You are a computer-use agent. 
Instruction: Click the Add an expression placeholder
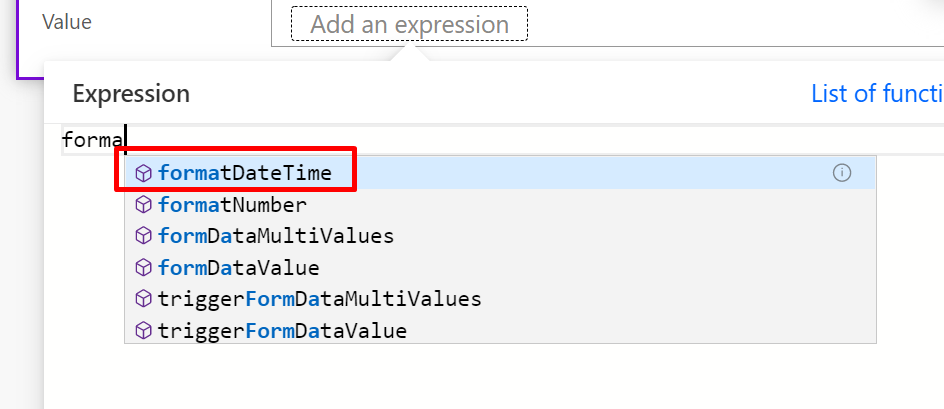[x=409, y=24]
